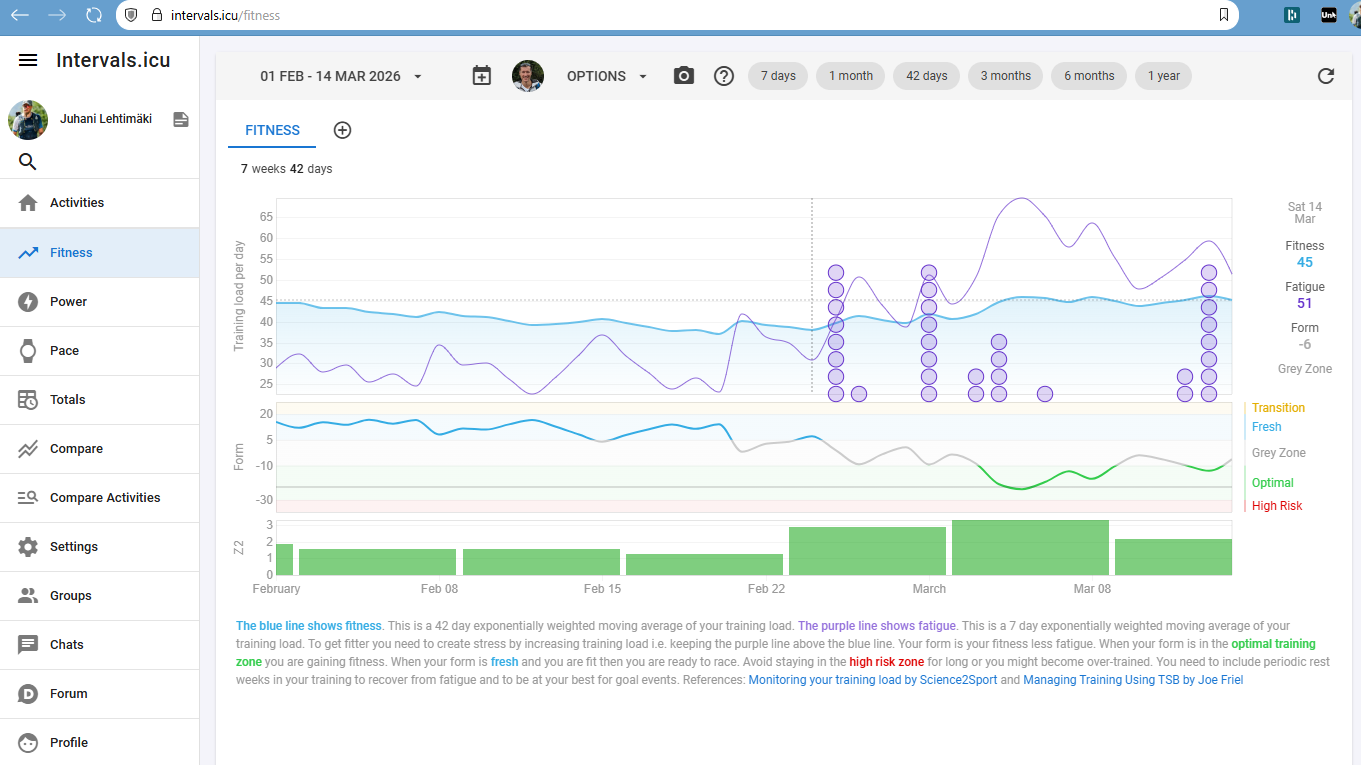
Task: Select the 3 months range chip
Action: [1005, 76]
